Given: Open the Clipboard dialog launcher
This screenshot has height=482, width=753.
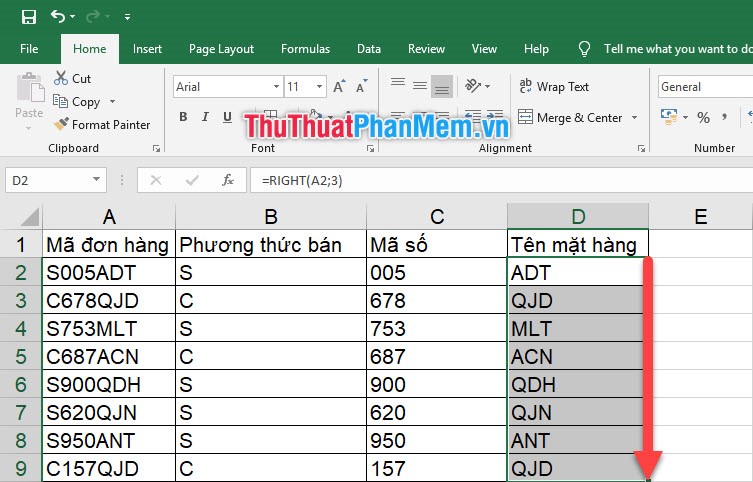Looking at the screenshot, I should (157, 149).
